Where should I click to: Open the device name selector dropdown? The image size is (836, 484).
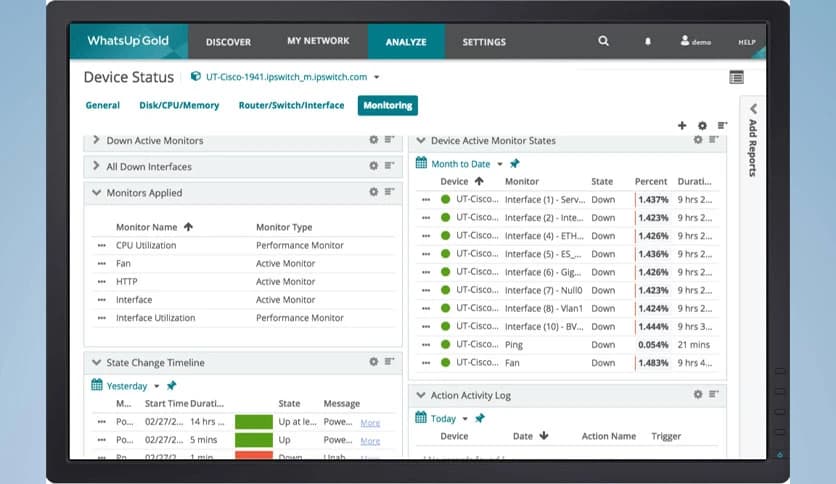(376, 77)
